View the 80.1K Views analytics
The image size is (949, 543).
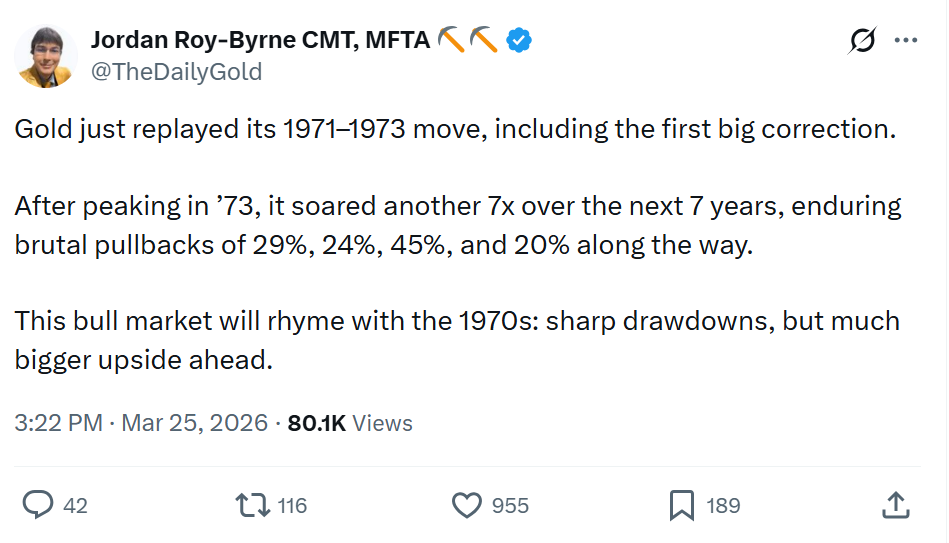click(x=350, y=423)
